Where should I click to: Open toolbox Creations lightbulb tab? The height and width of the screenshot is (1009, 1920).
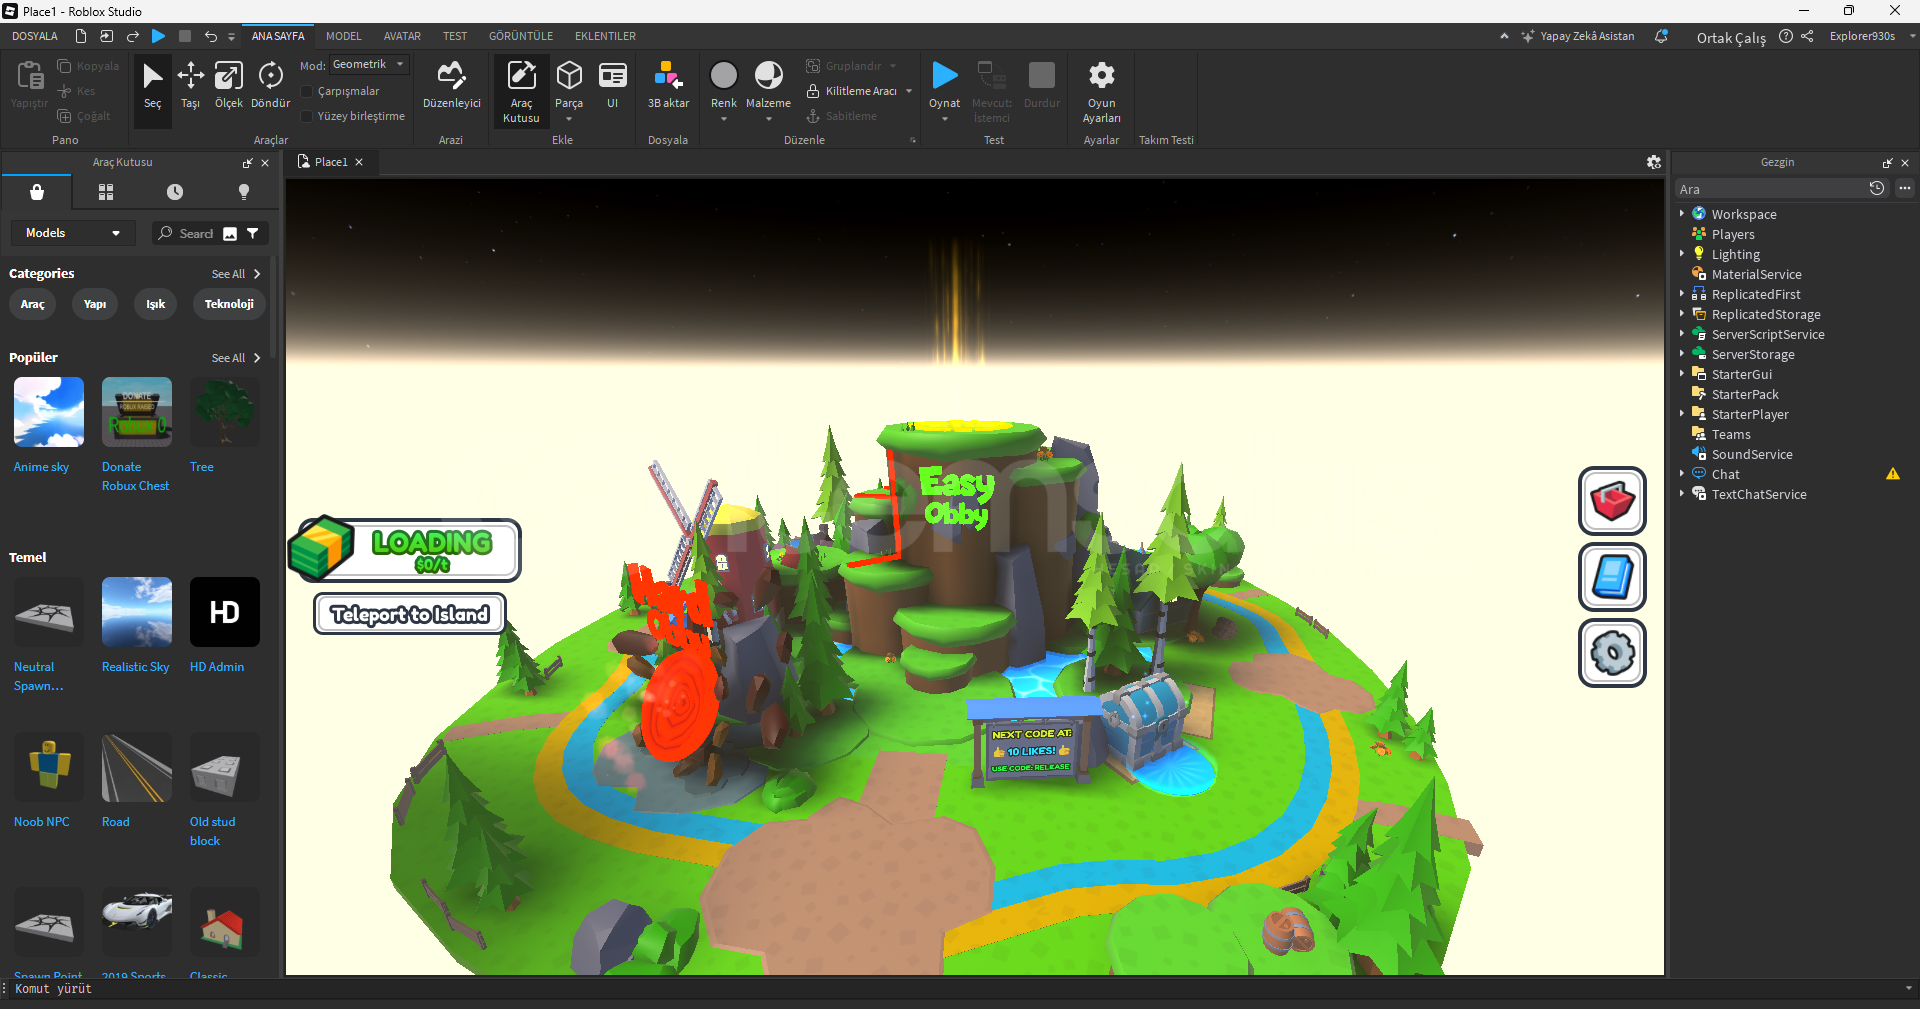244,192
